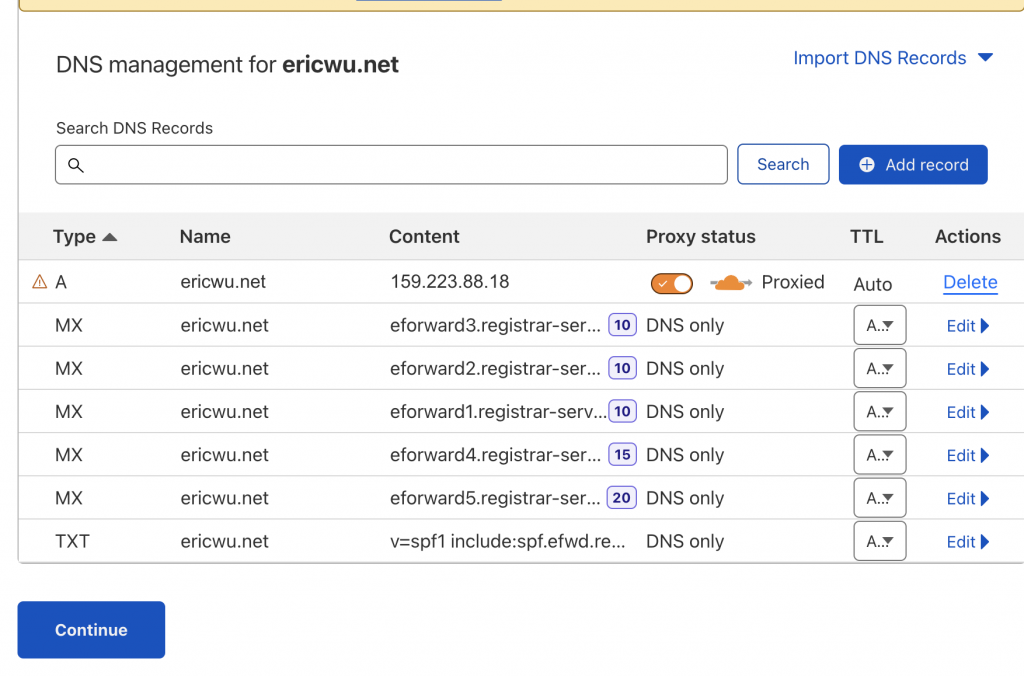Expand Edit for eforward1 MX record
Image resolution: width=1024 pixels, height=676 pixels.
pyautogui.click(x=968, y=412)
